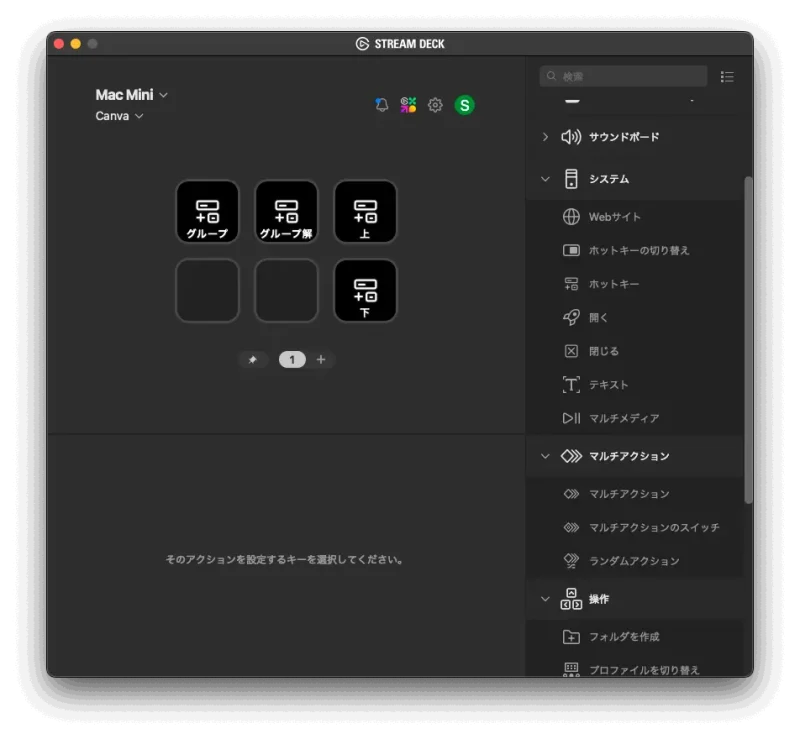Image resolution: width=800 pixels, height=739 pixels.
Task: Click the システム category label
Action: [x=609, y=179]
